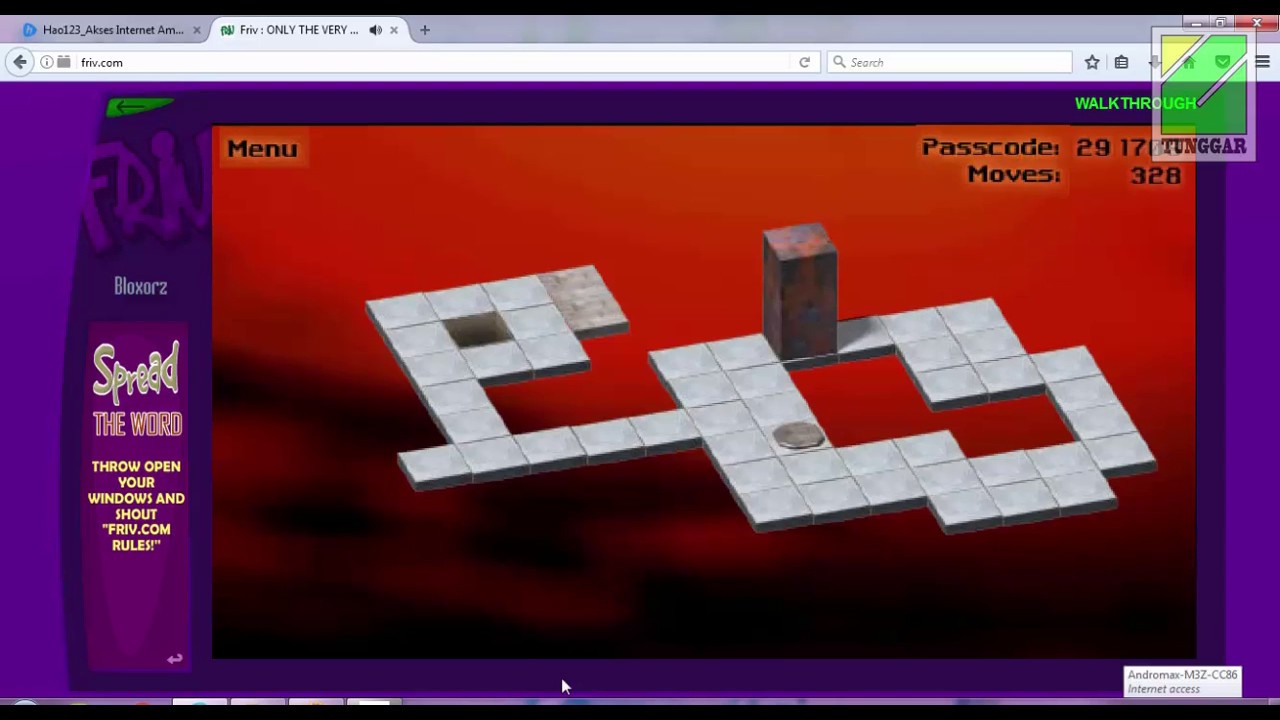Mute the audio on the Friv tab
This screenshot has width=1280, height=720.
pyautogui.click(x=375, y=30)
